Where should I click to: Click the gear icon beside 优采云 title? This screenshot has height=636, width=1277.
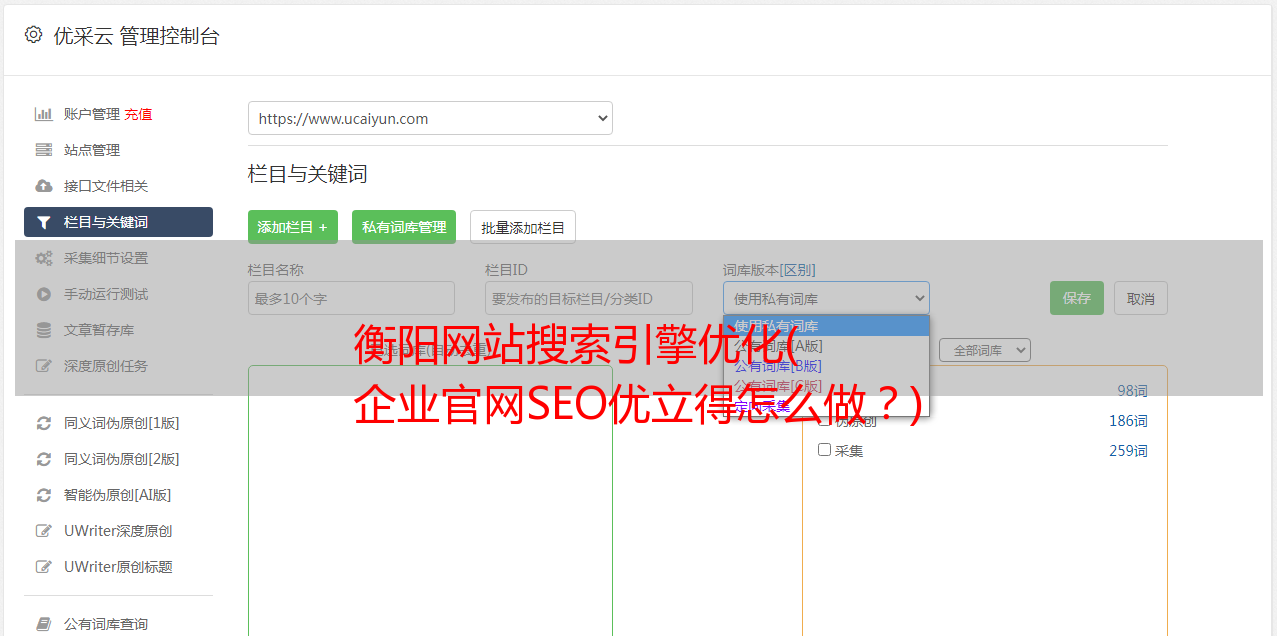(x=33, y=35)
